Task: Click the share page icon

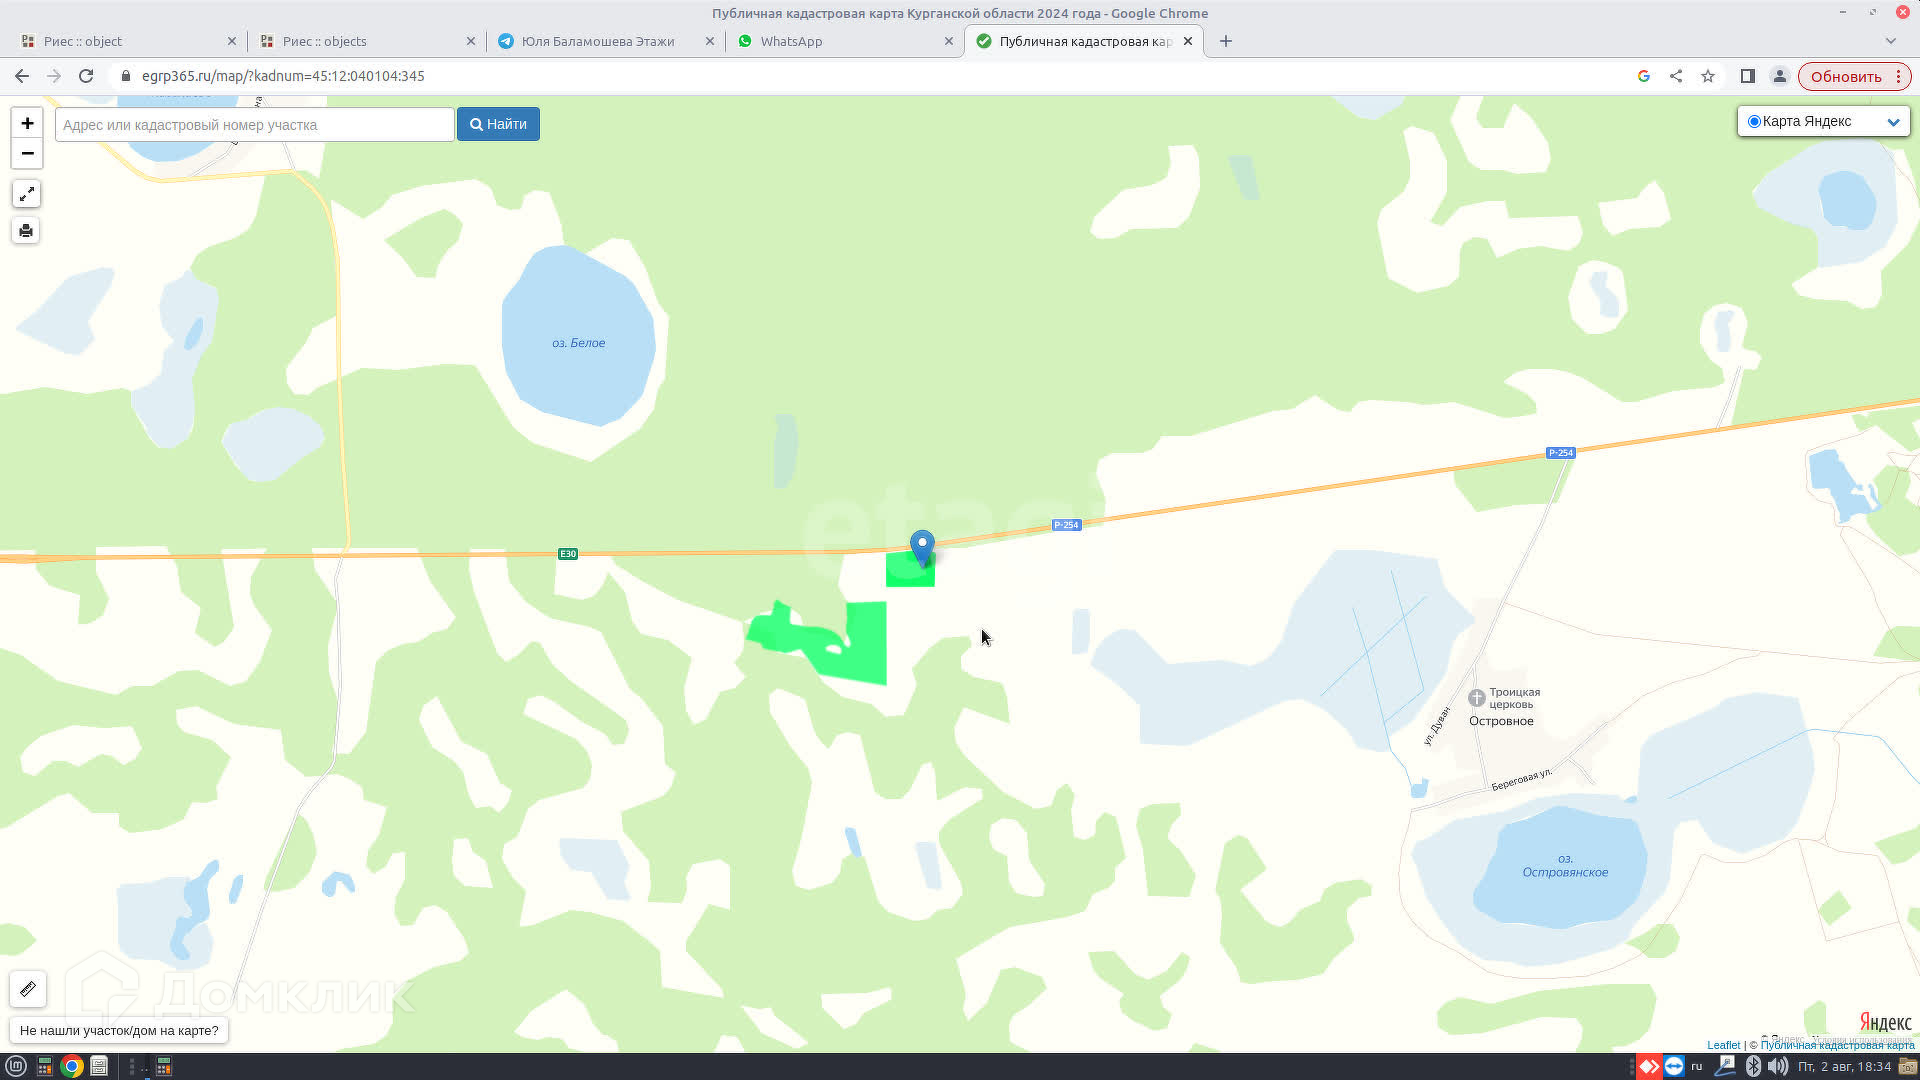Action: 1676,76
